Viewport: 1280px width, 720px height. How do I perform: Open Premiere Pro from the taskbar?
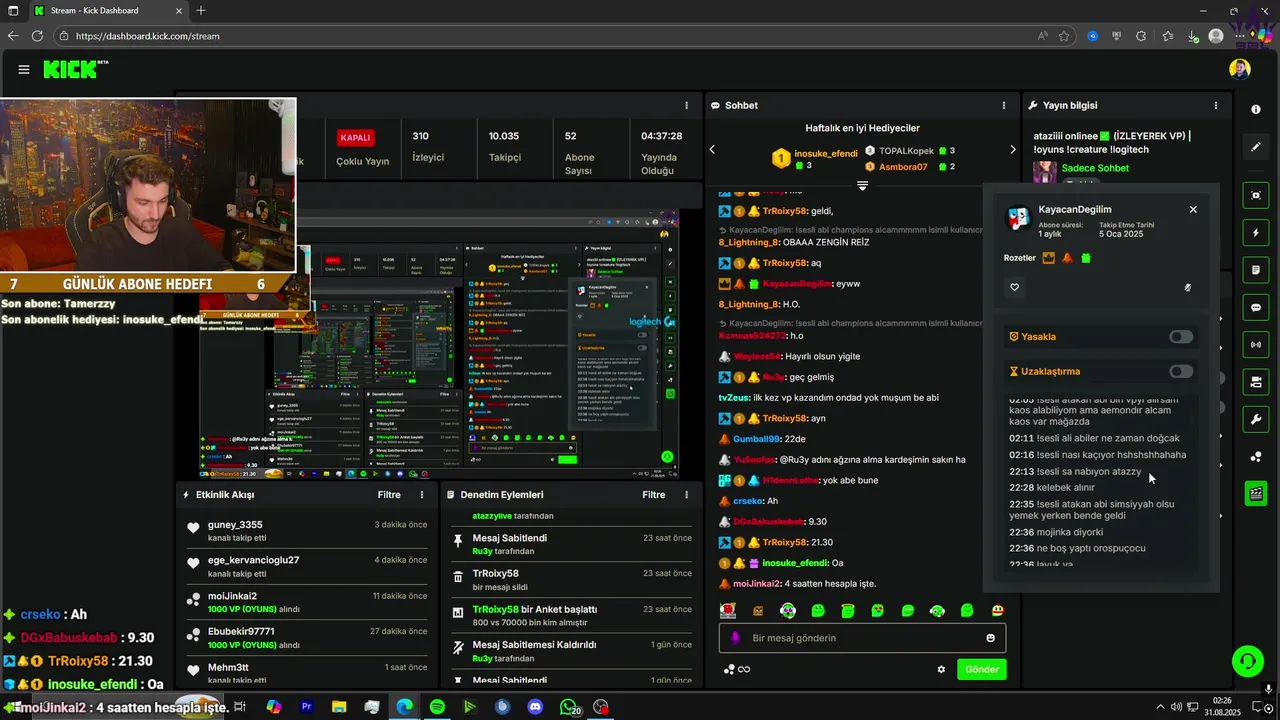click(306, 707)
